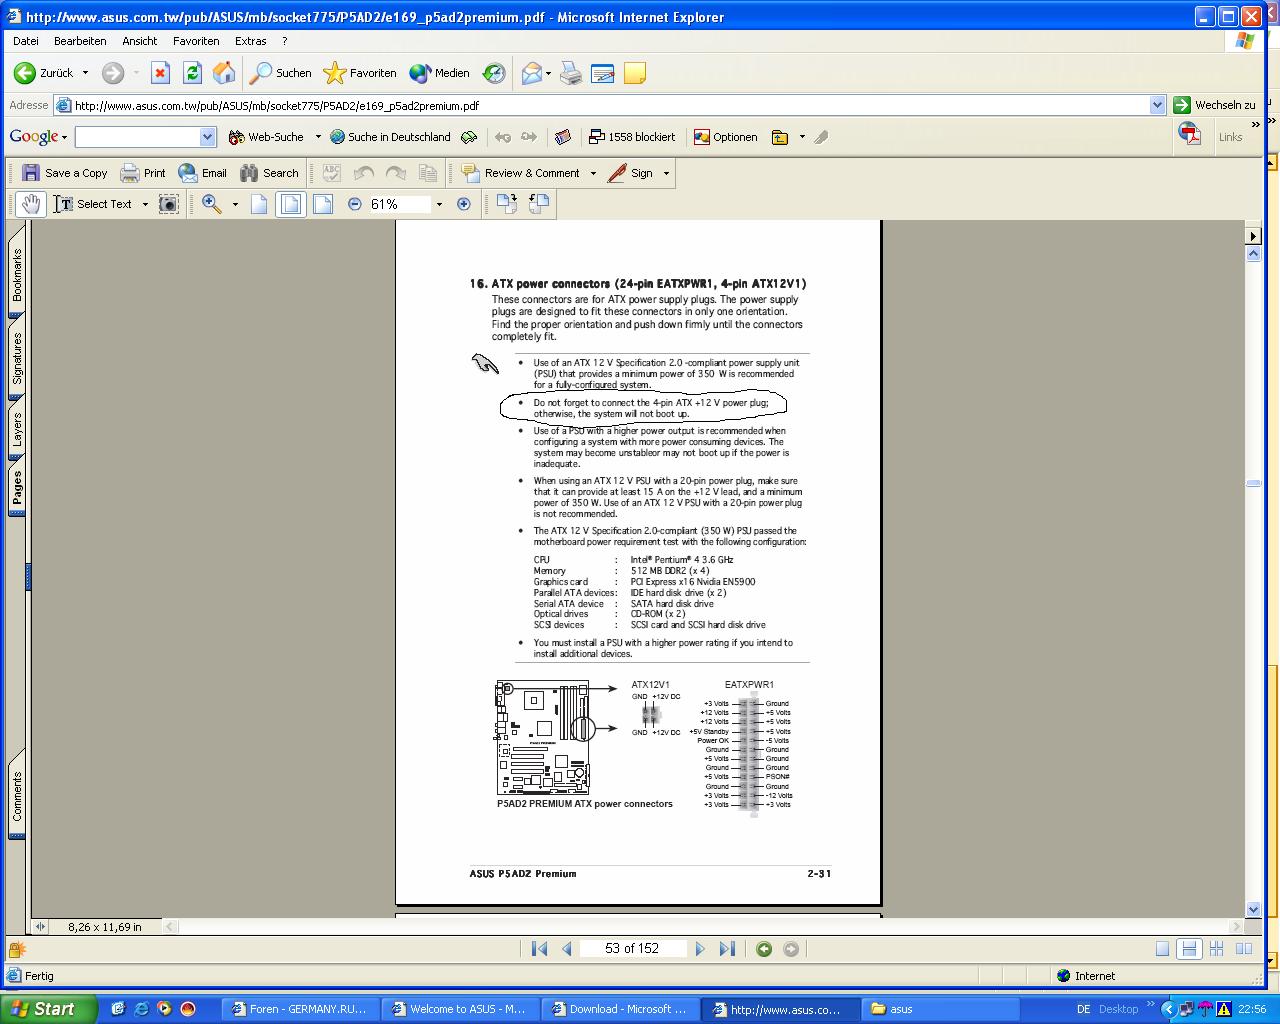Activate the Select Text tool

pyautogui.click(x=93, y=204)
